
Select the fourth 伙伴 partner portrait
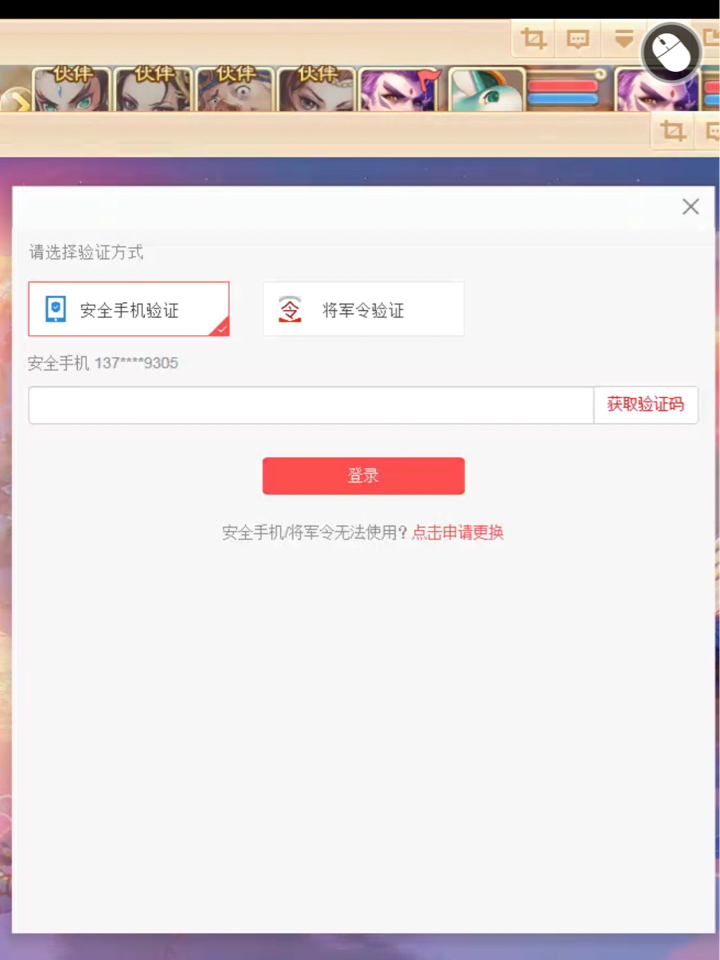click(317, 89)
